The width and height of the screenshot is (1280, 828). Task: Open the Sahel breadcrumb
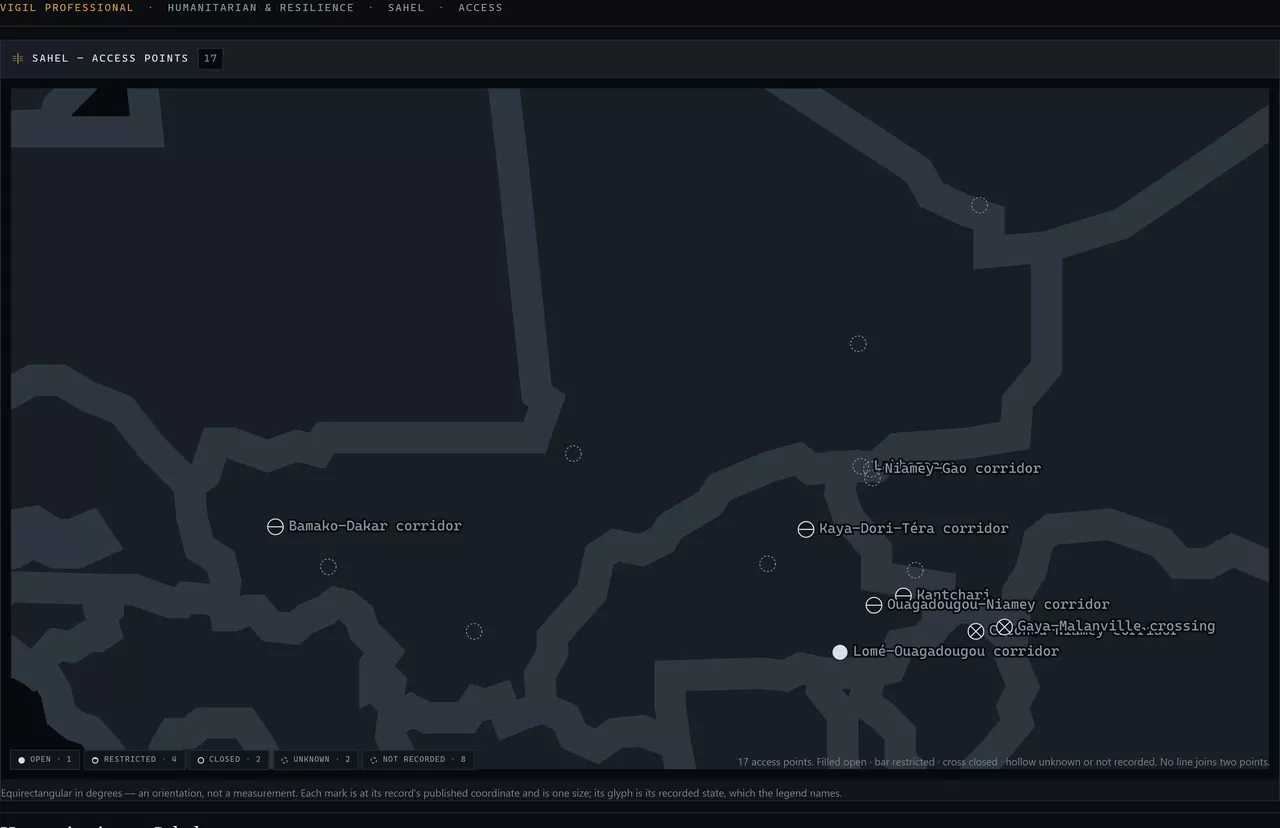pos(406,8)
